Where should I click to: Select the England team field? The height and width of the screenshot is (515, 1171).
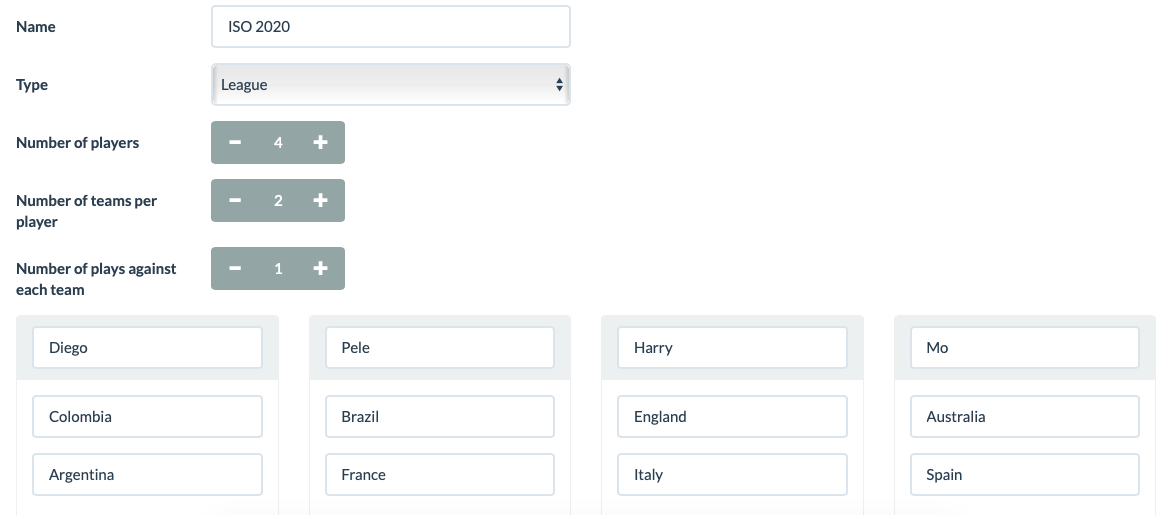pos(733,416)
